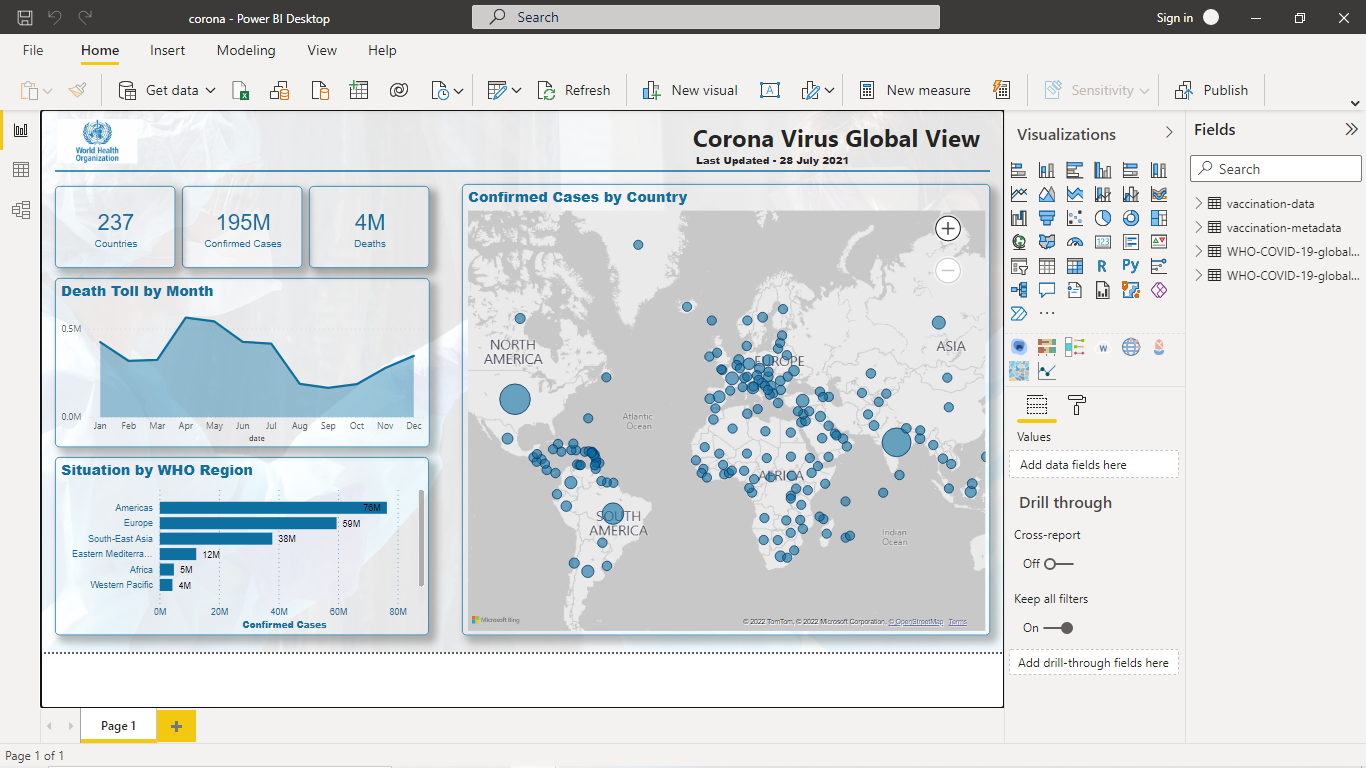The image size is (1366, 768).
Task: Select the Q&A visual icon
Action: click(x=1046, y=291)
